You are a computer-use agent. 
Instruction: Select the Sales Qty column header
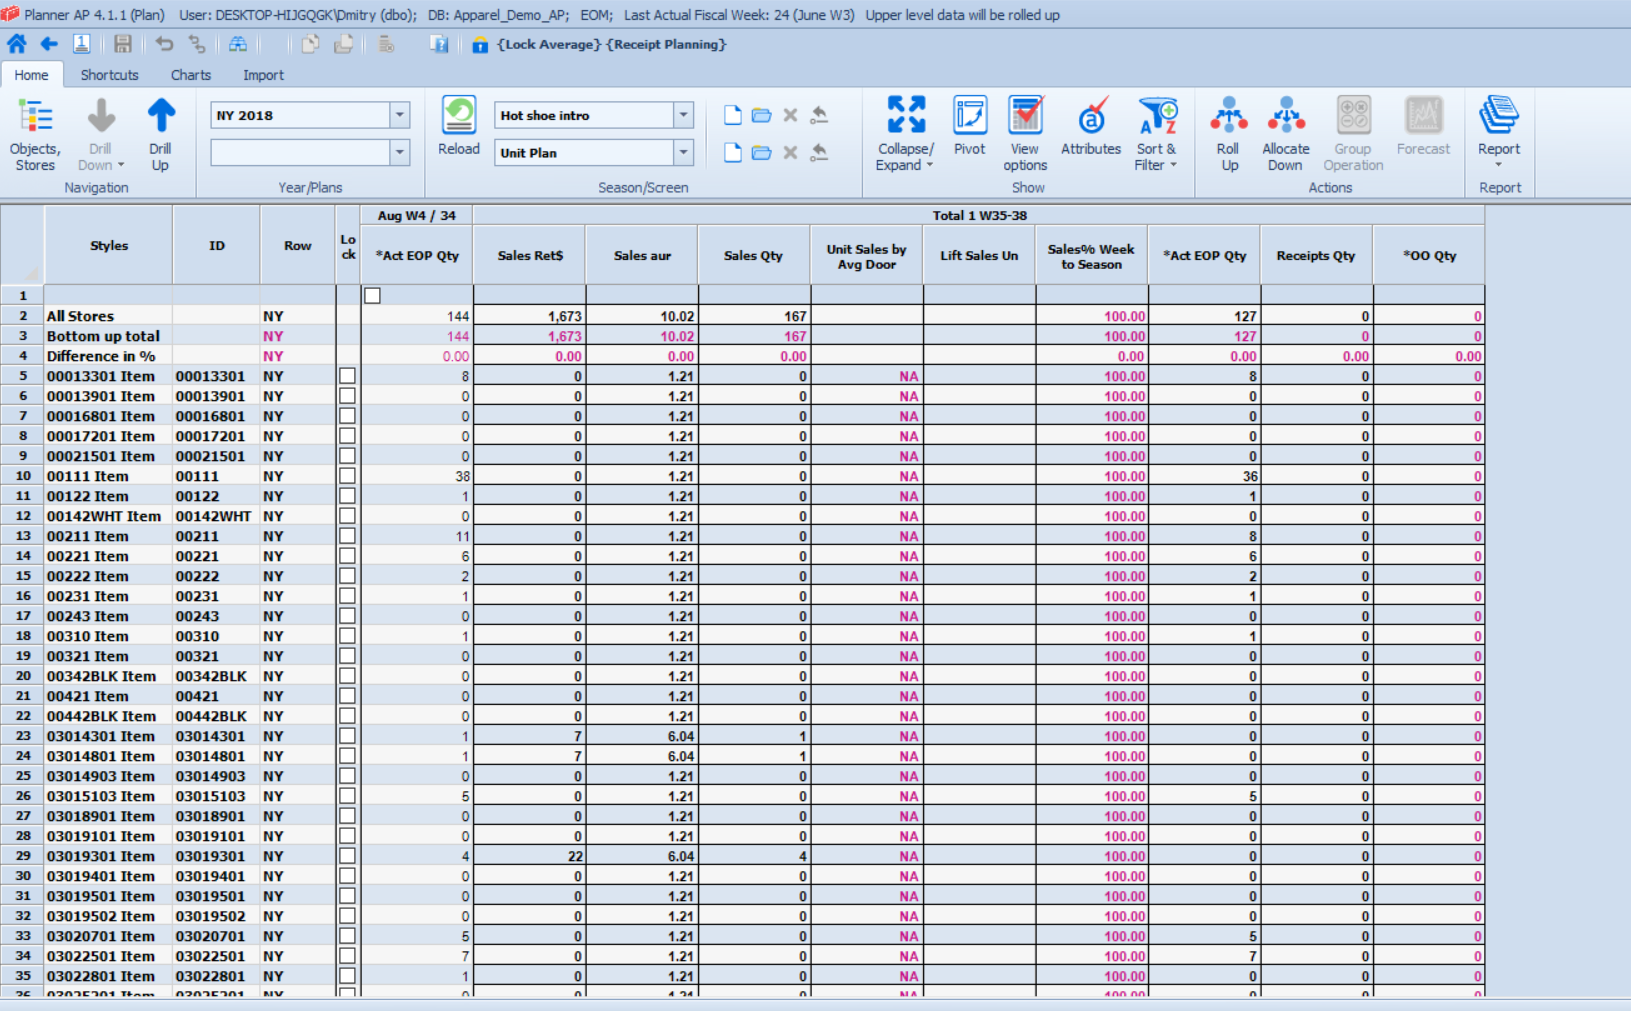coord(753,255)
